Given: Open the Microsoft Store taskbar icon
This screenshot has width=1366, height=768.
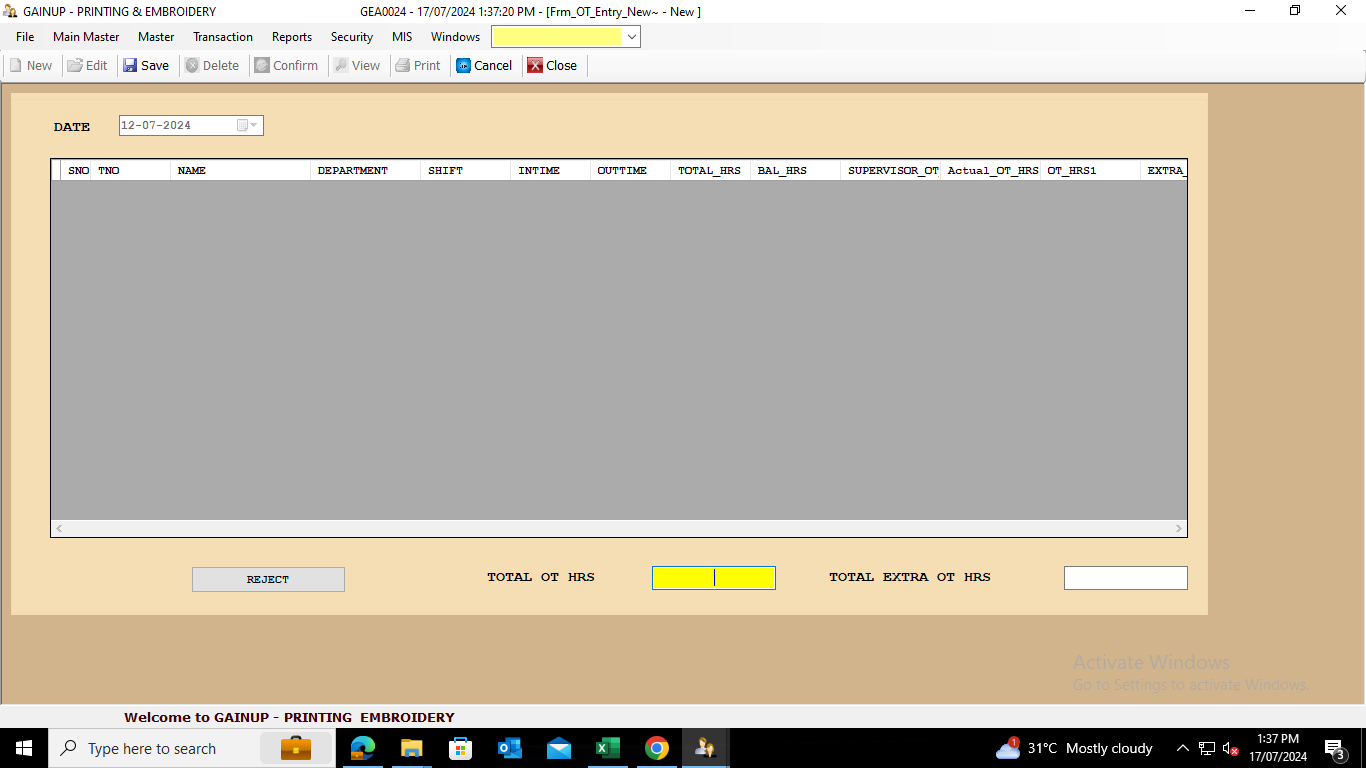Looking at the screenshot, I should tap(460, 748).
